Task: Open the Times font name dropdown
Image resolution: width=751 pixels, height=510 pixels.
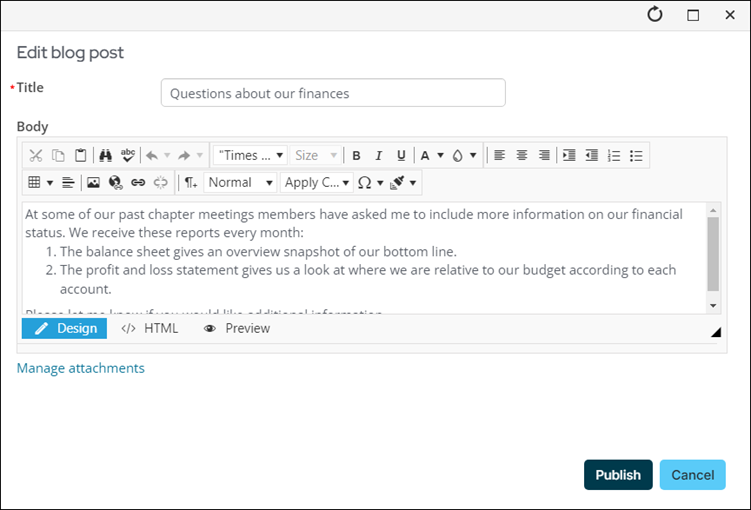Action: pyautogui.click(x=250, y=155)
